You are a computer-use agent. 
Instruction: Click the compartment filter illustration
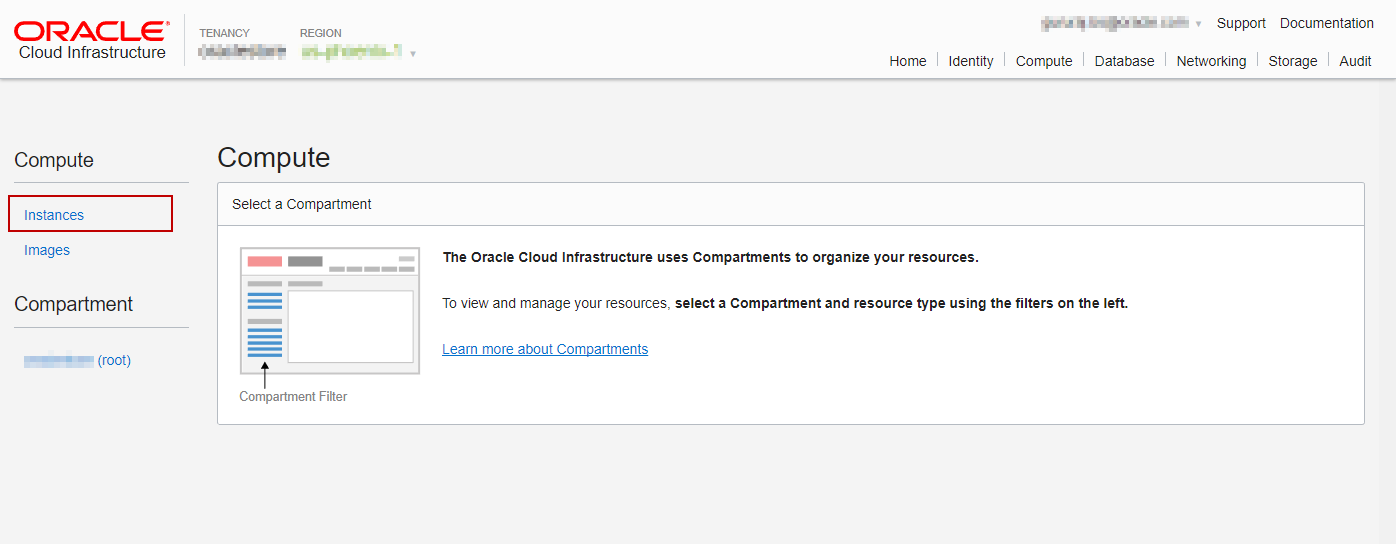[330, 310]
